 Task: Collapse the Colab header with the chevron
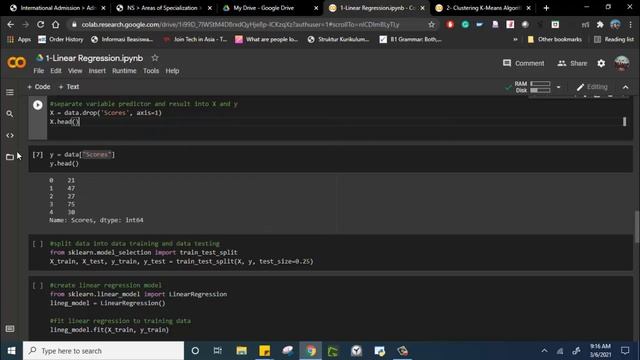point(625,87)
